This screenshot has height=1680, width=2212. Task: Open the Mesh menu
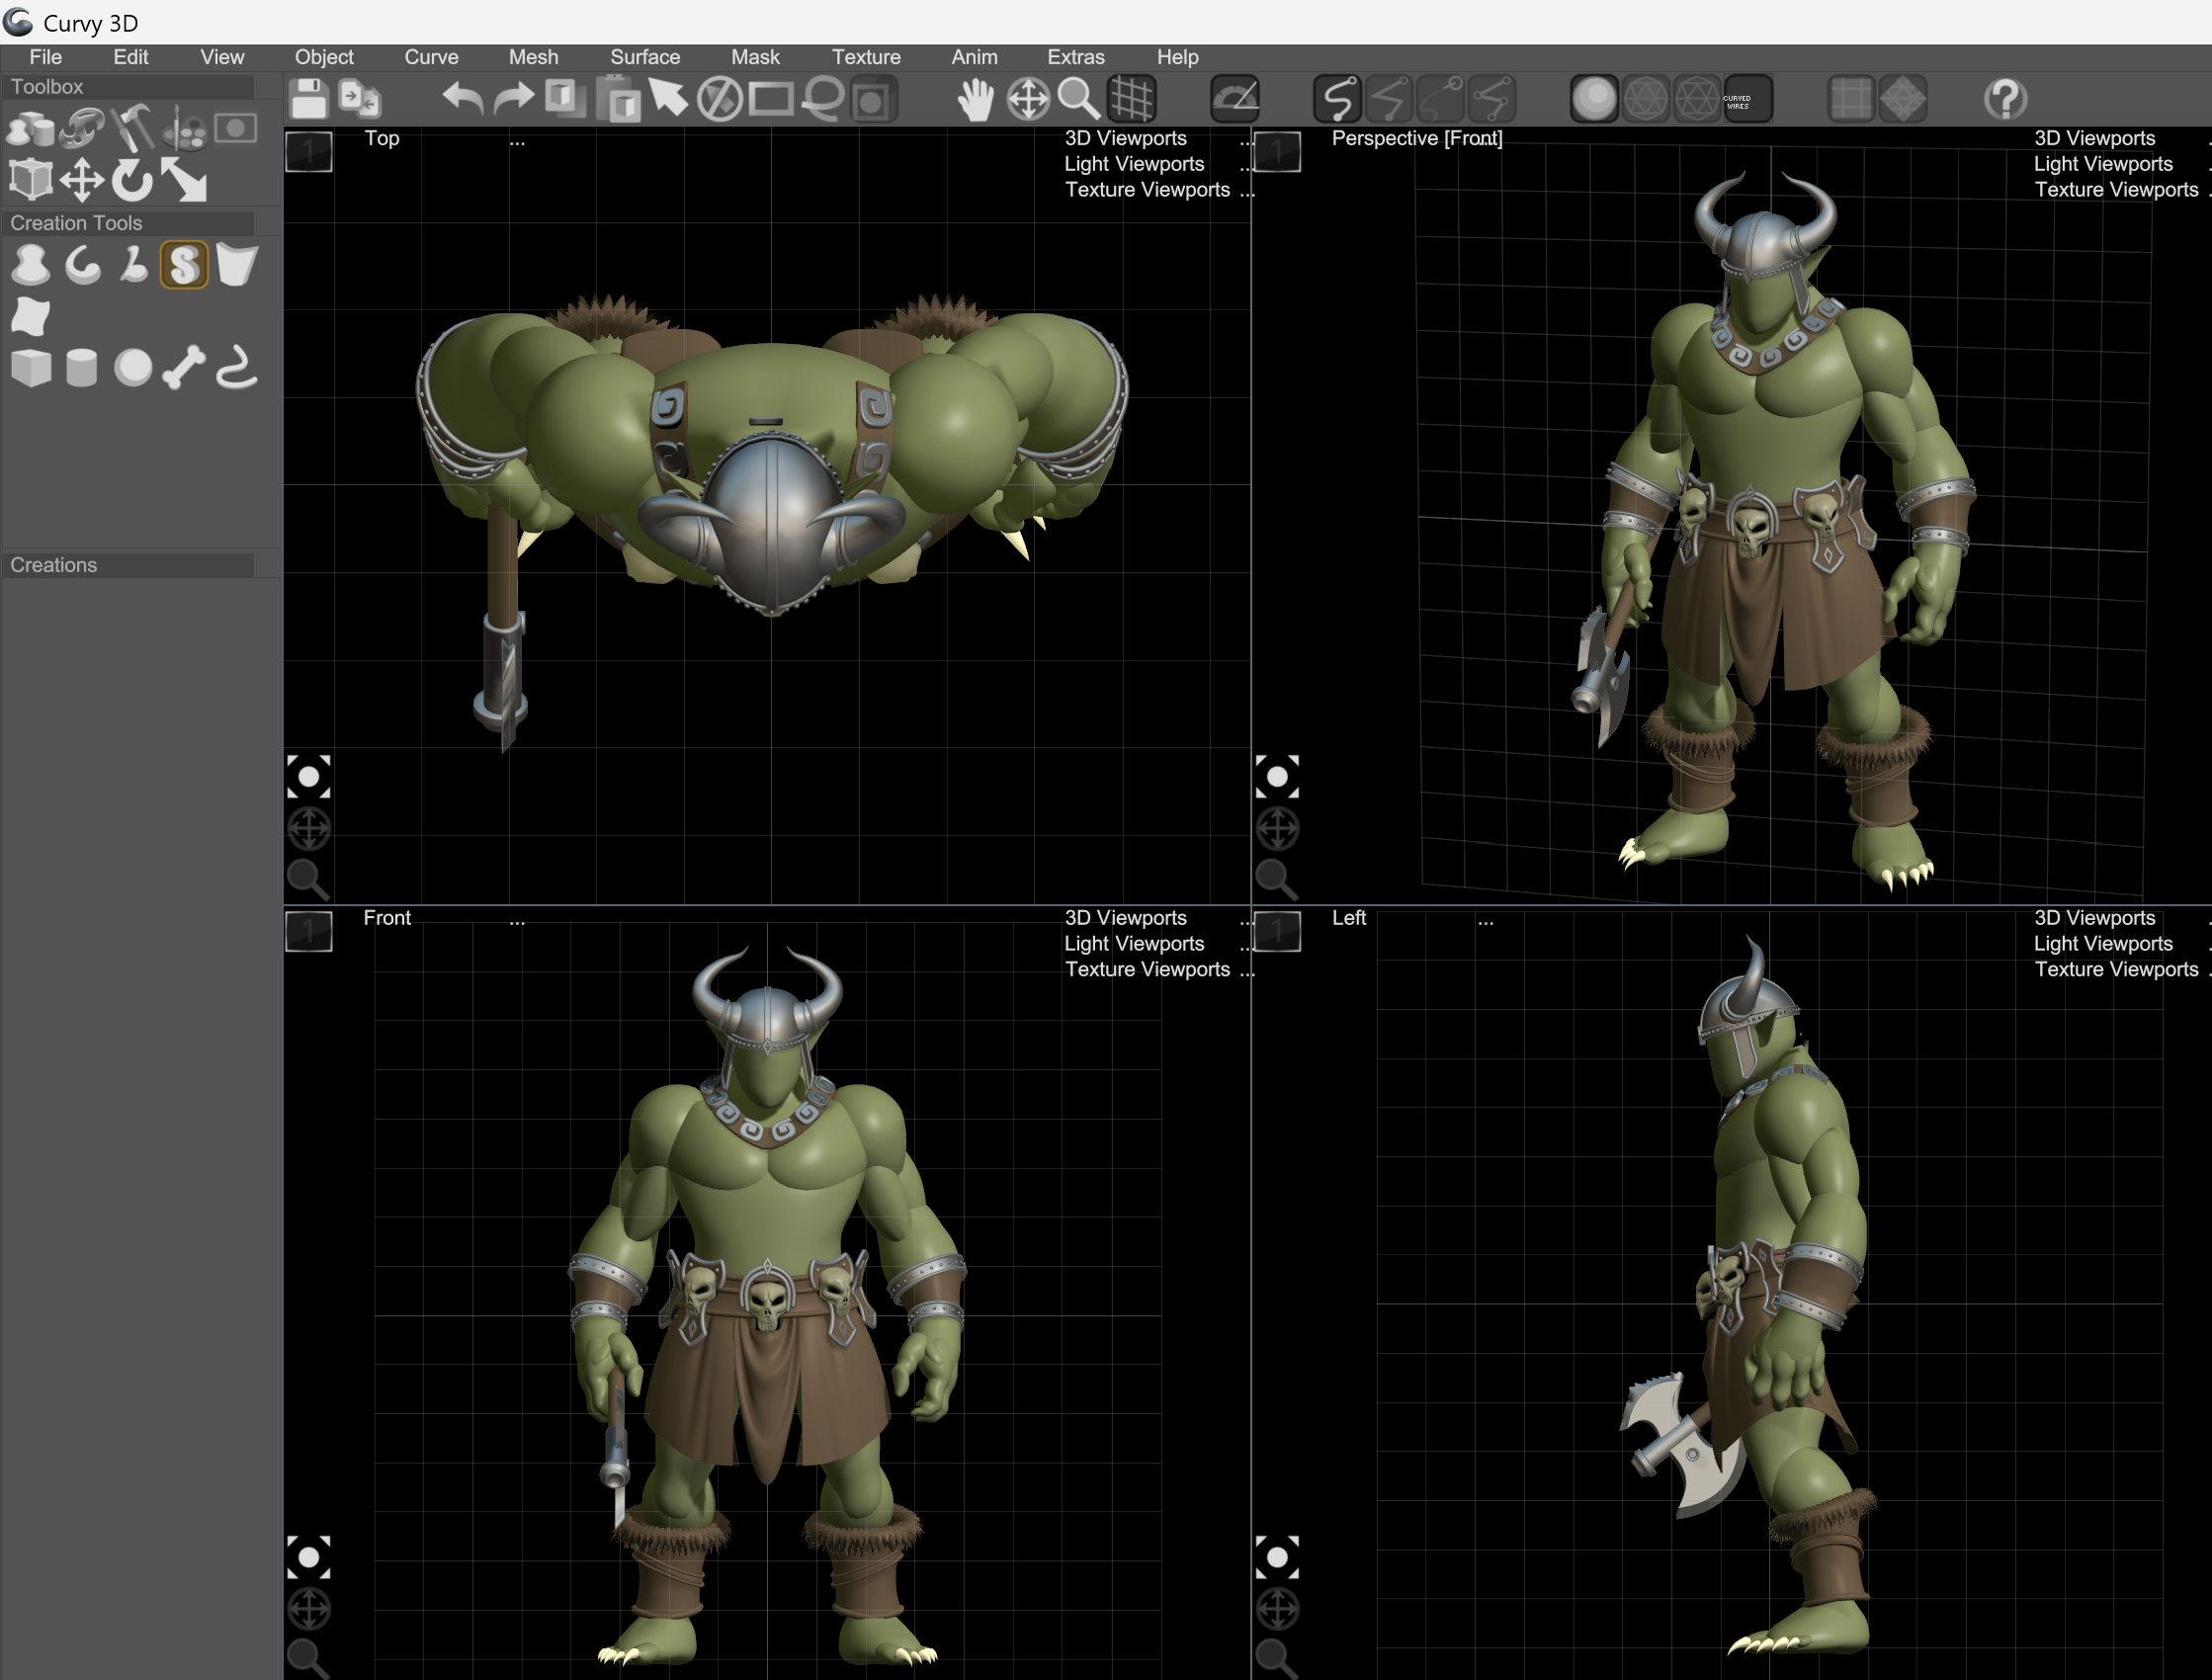(x=533, y=57)
